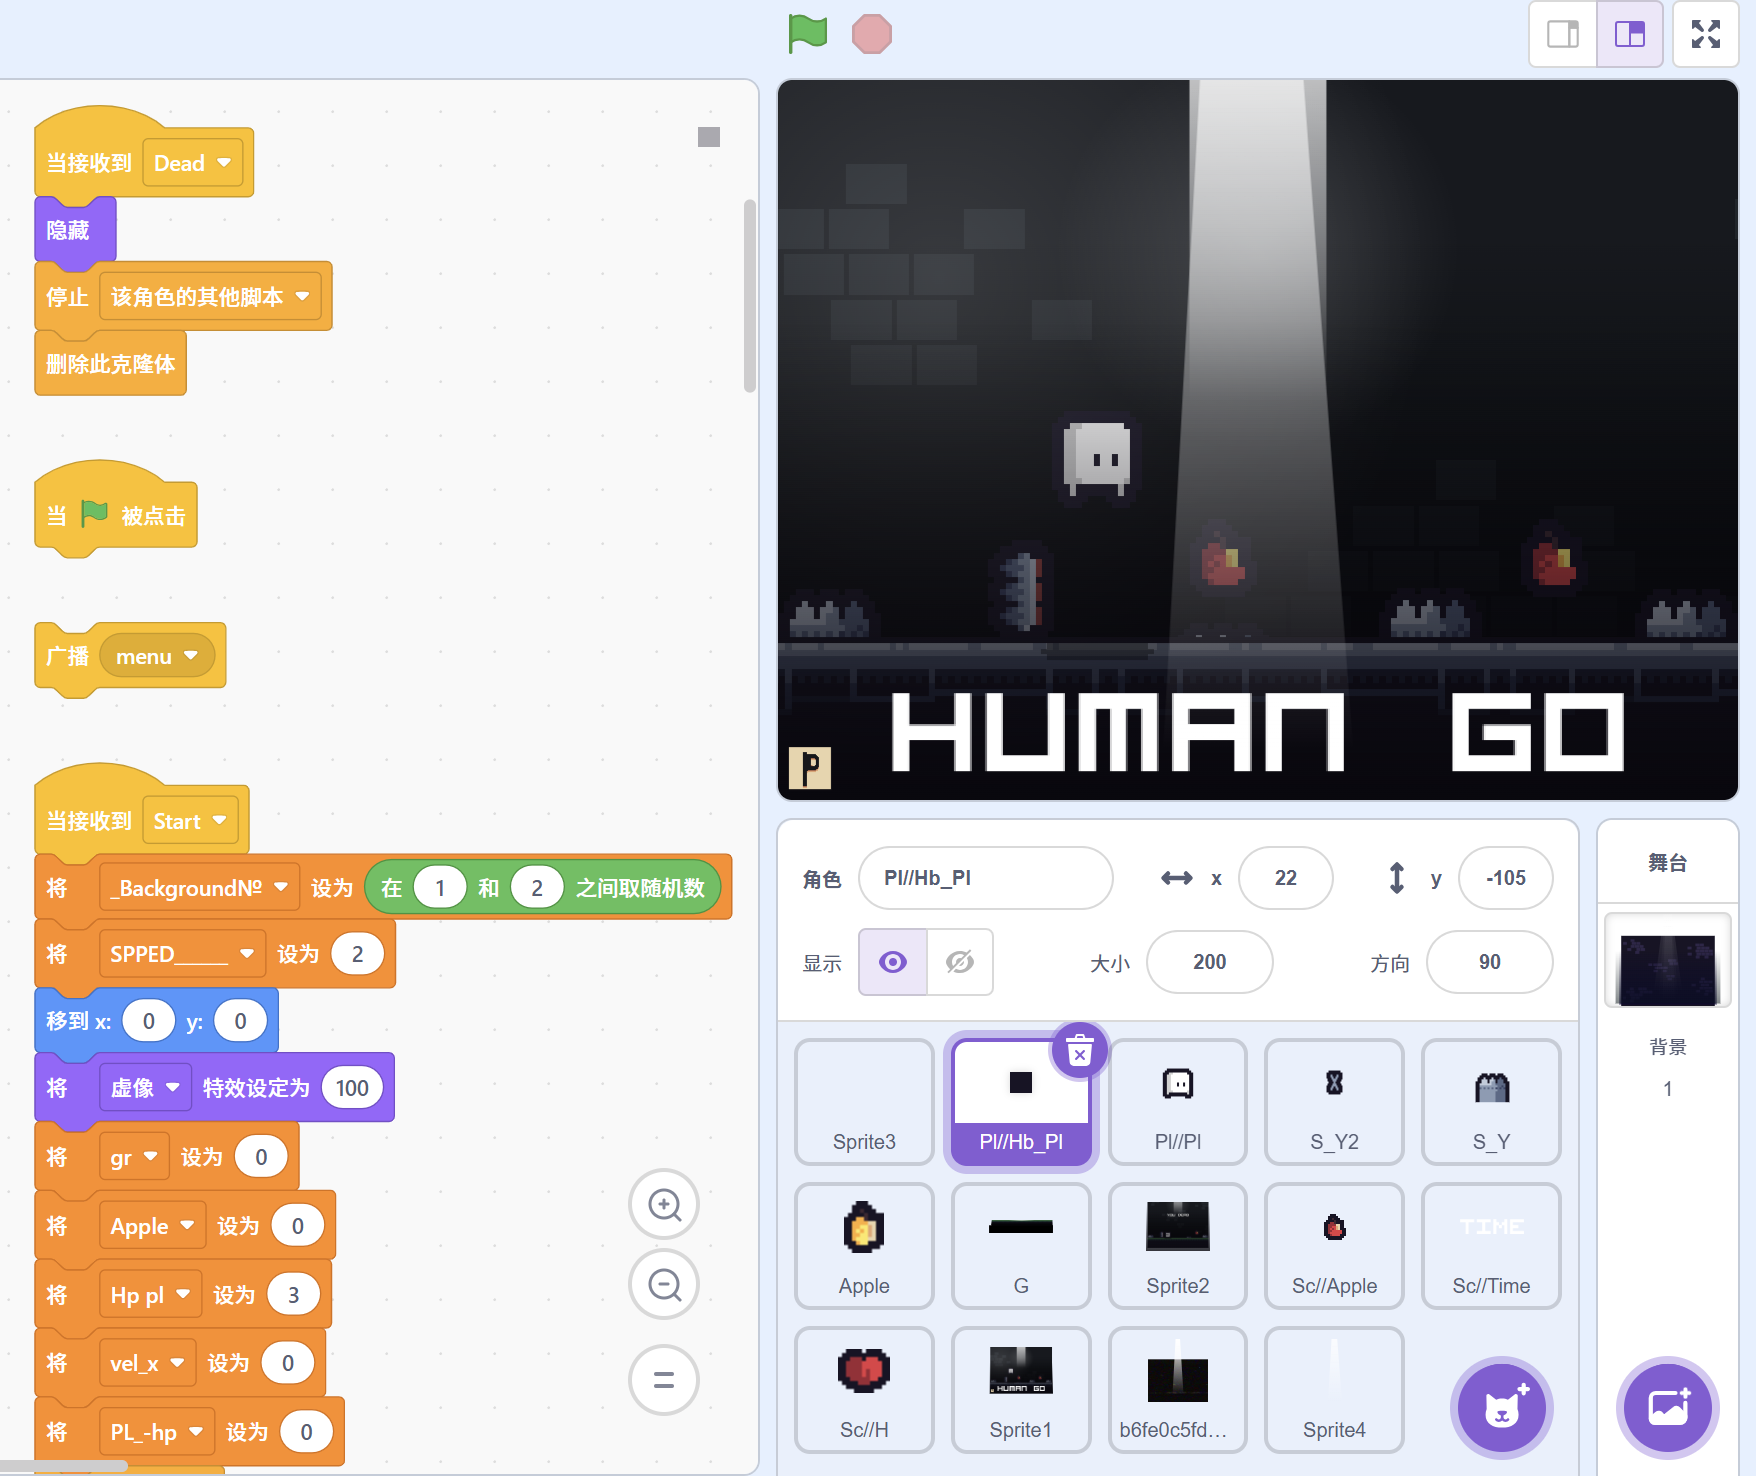Enter fullscreen stage mode
Screen dimensions: 1756x1476
[x=1705, y=34]
